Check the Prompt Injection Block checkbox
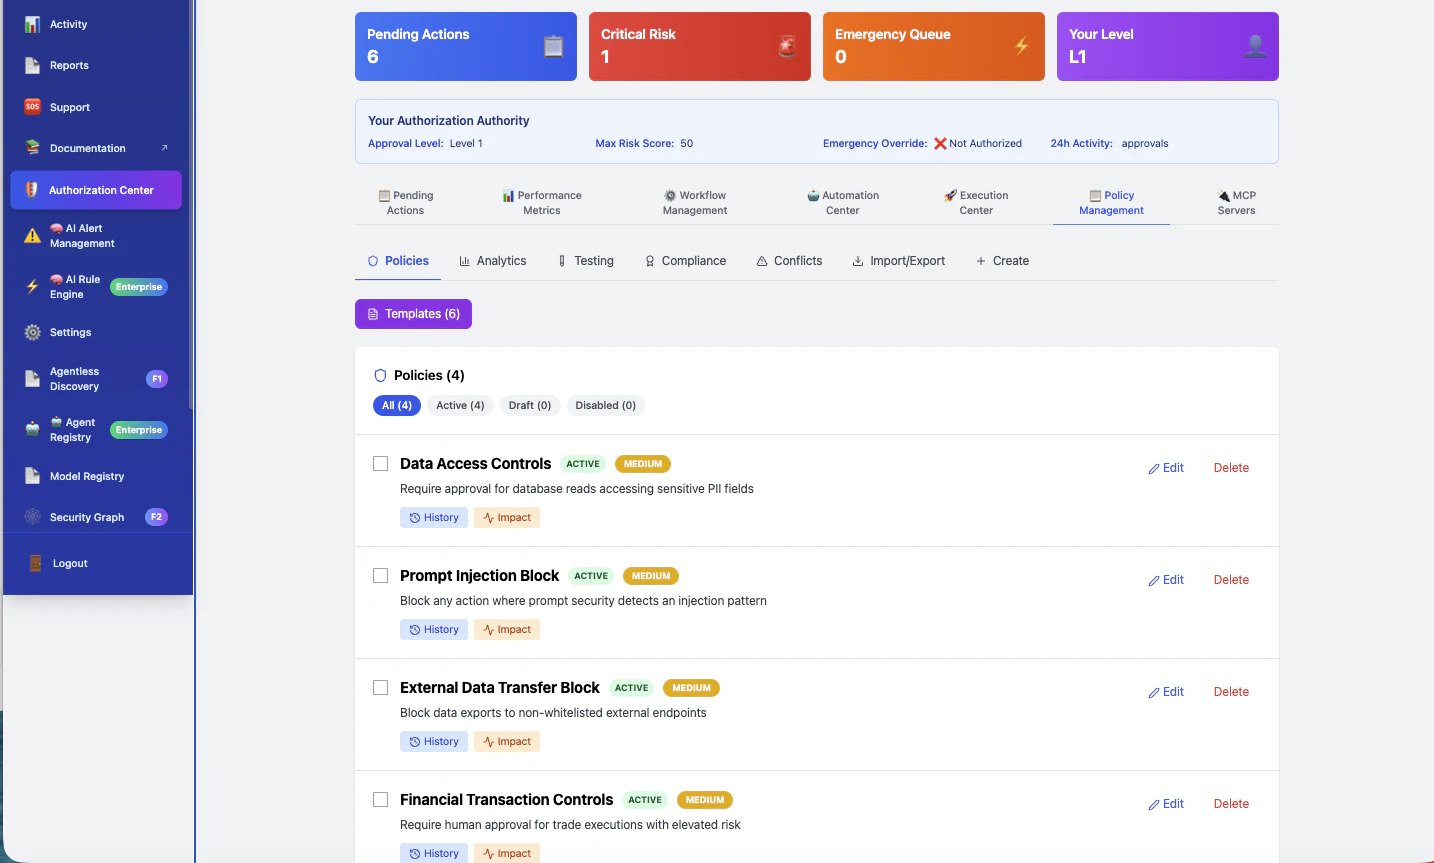 tap(381, 576)
